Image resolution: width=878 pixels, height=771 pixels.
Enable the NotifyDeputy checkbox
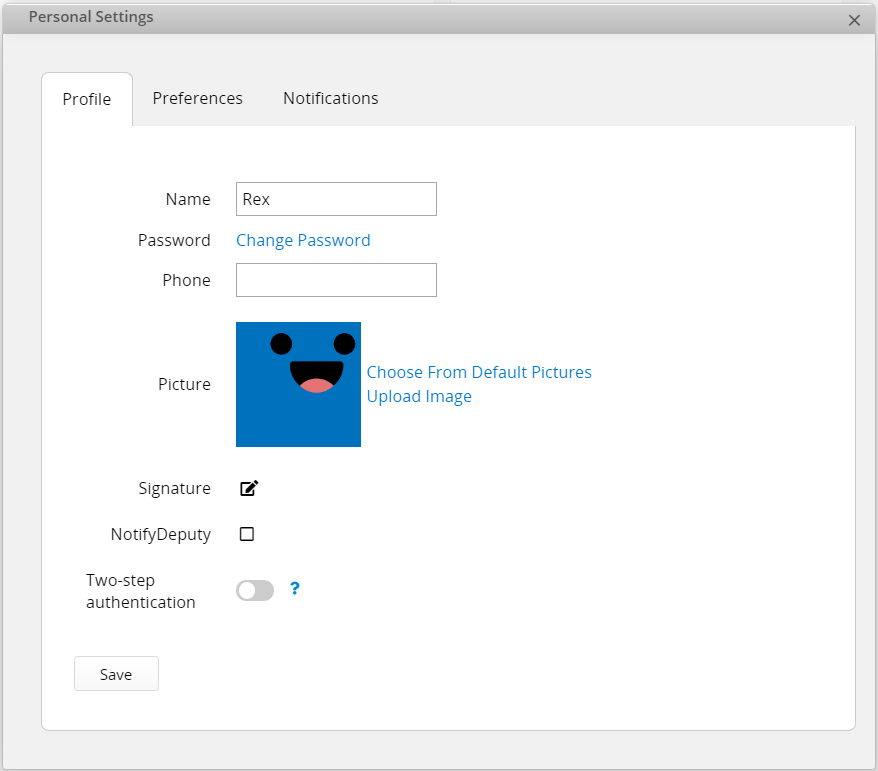click(246, 534)
